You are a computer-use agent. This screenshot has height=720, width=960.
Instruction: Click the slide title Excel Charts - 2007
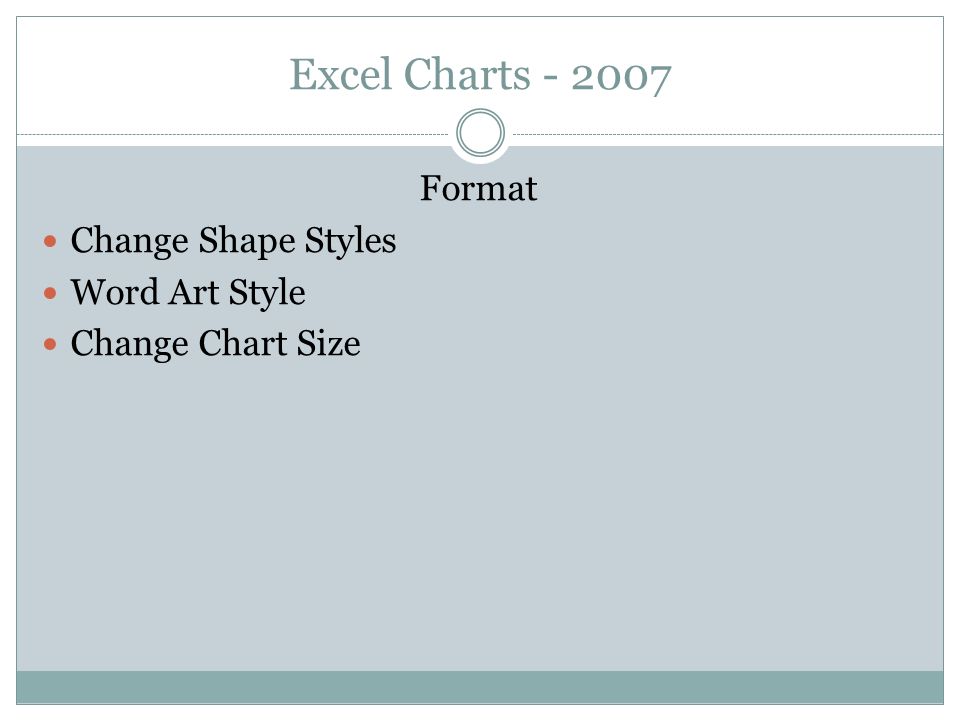[480, 75]
